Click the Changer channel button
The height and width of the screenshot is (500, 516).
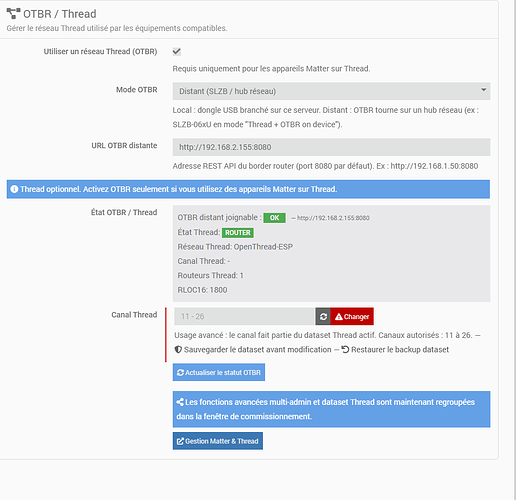pos(352,316)
